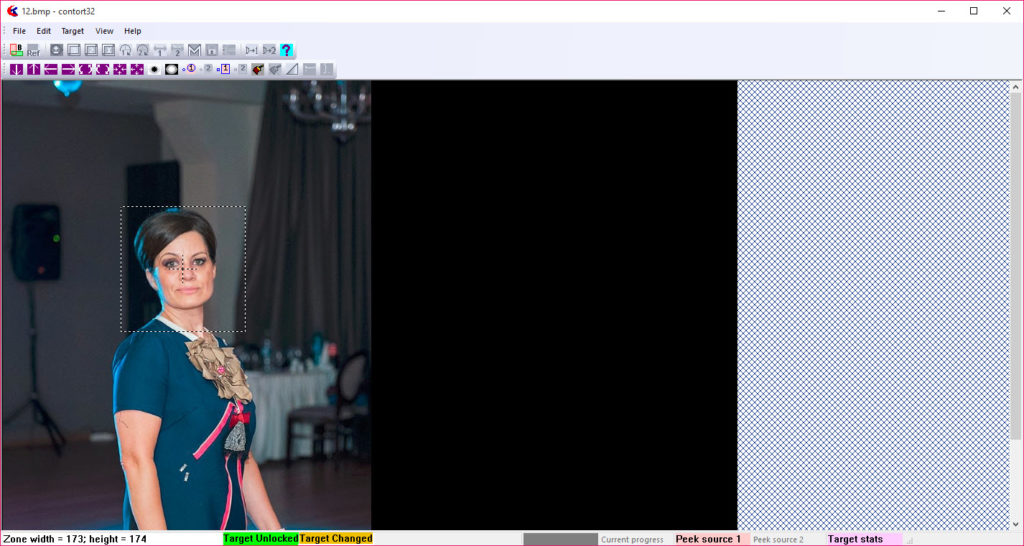Screen dimensions: 1024x546
Task: Click the T-shaped number 2 toolbar icon
Action: click(177, 50)
